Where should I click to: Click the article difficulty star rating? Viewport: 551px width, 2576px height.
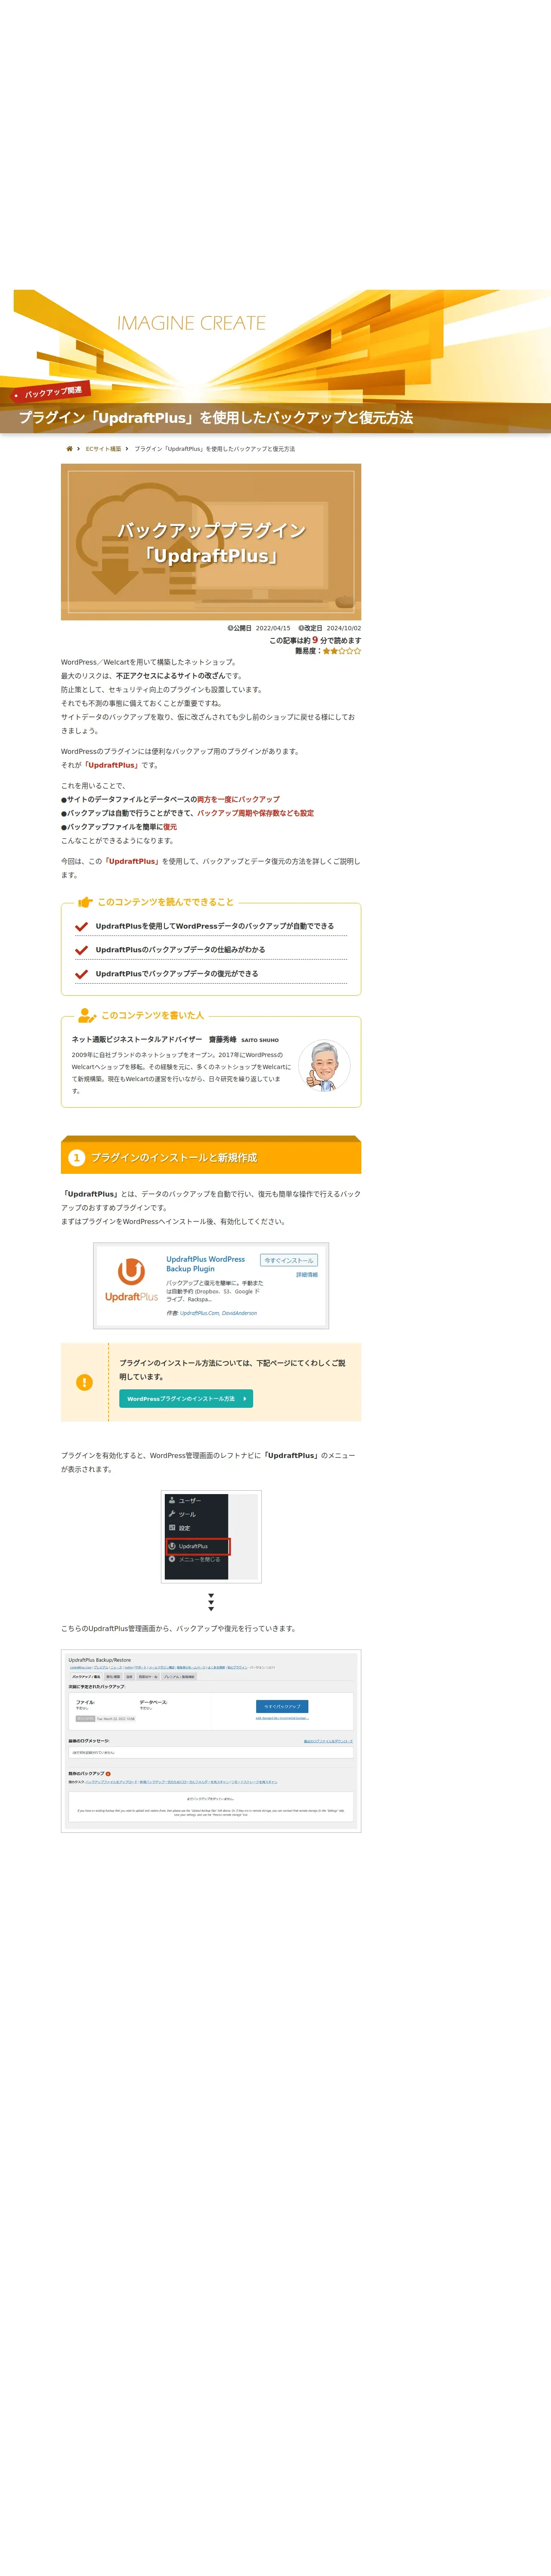pos(342,651)
